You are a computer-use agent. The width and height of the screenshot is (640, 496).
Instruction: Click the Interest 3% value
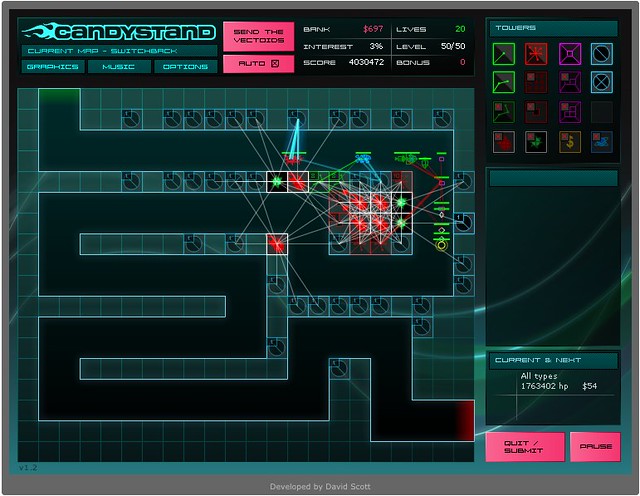(376, 46)
